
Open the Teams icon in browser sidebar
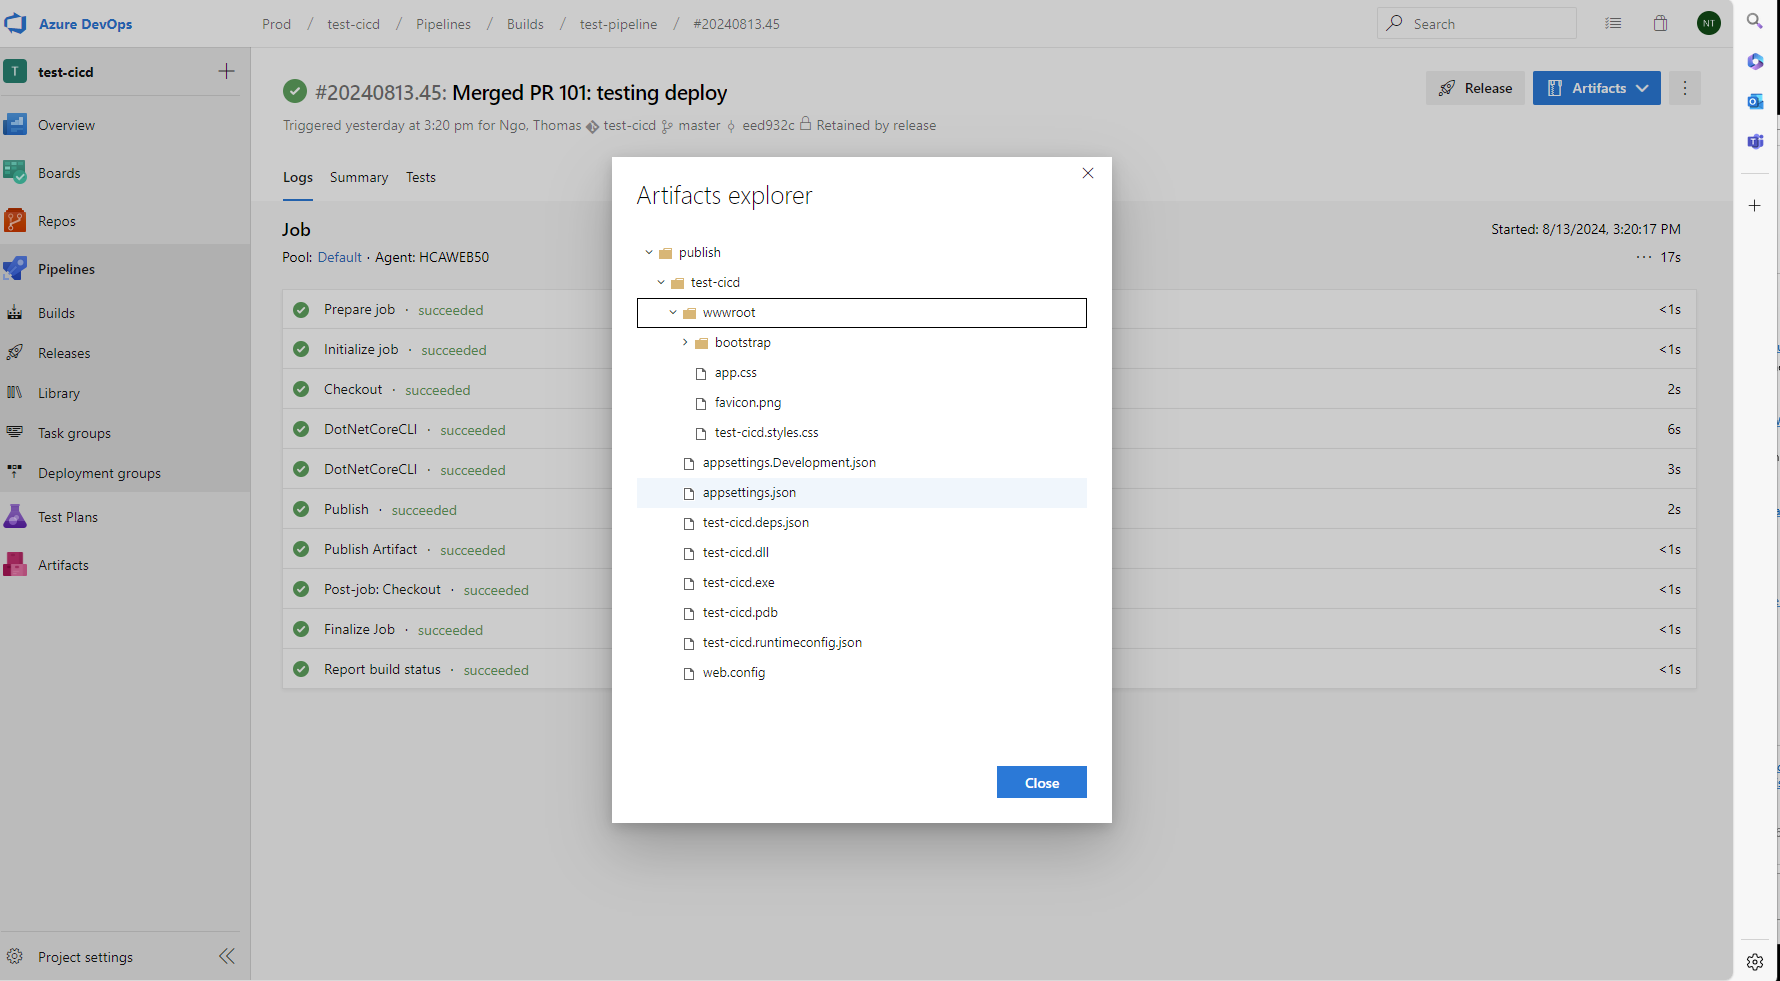click(1755, 141)
